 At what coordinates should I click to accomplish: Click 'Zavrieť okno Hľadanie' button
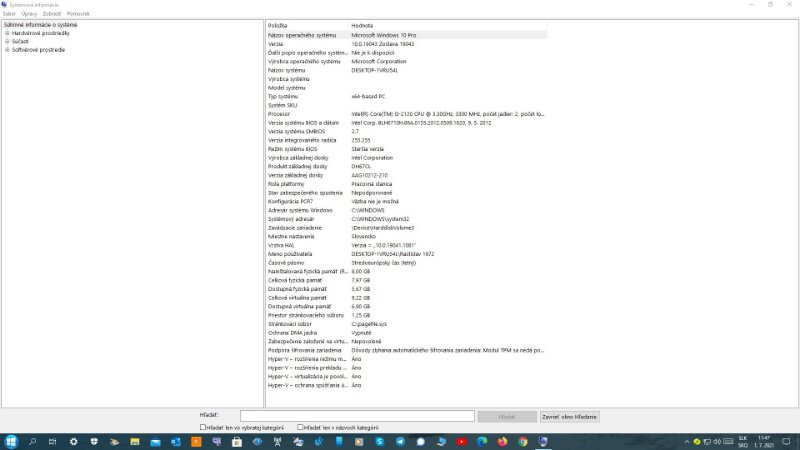coord(570,415)
